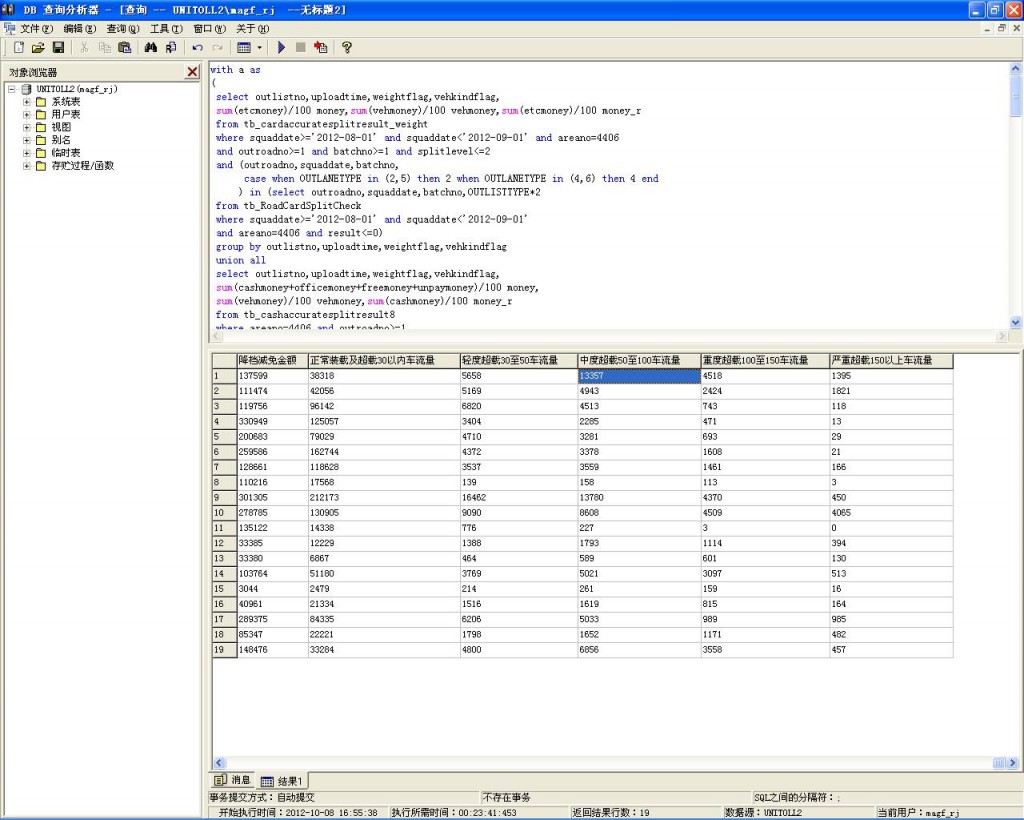This screenshot has height=820, width=1024.
Task: Close the 对象浏览器 panel with red X
Action: (x=192, y=72)
